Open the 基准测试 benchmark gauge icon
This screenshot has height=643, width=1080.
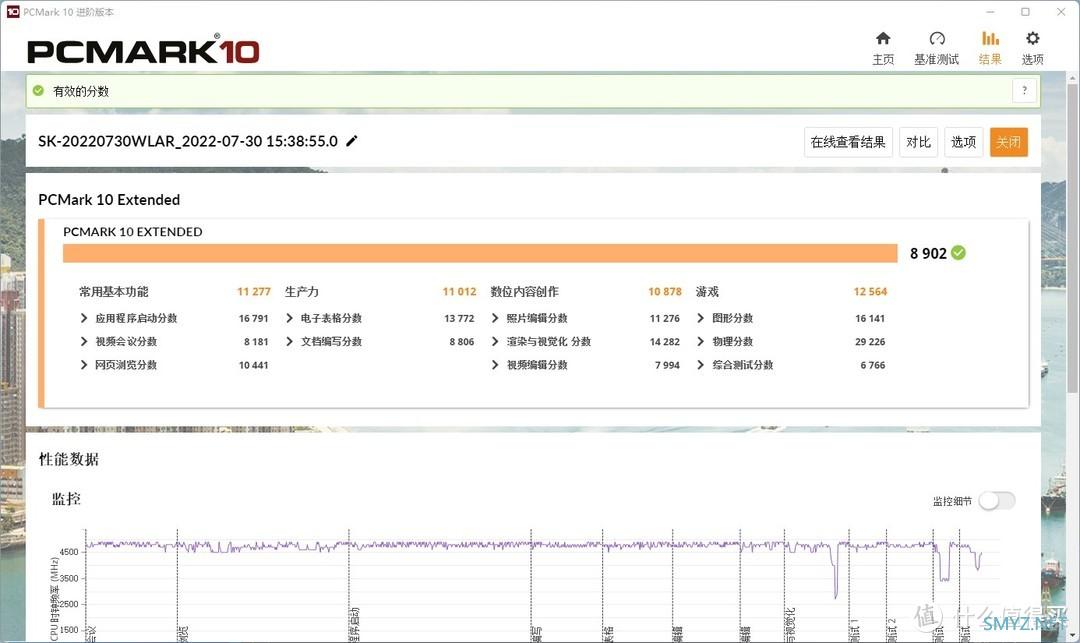(937, 38)
